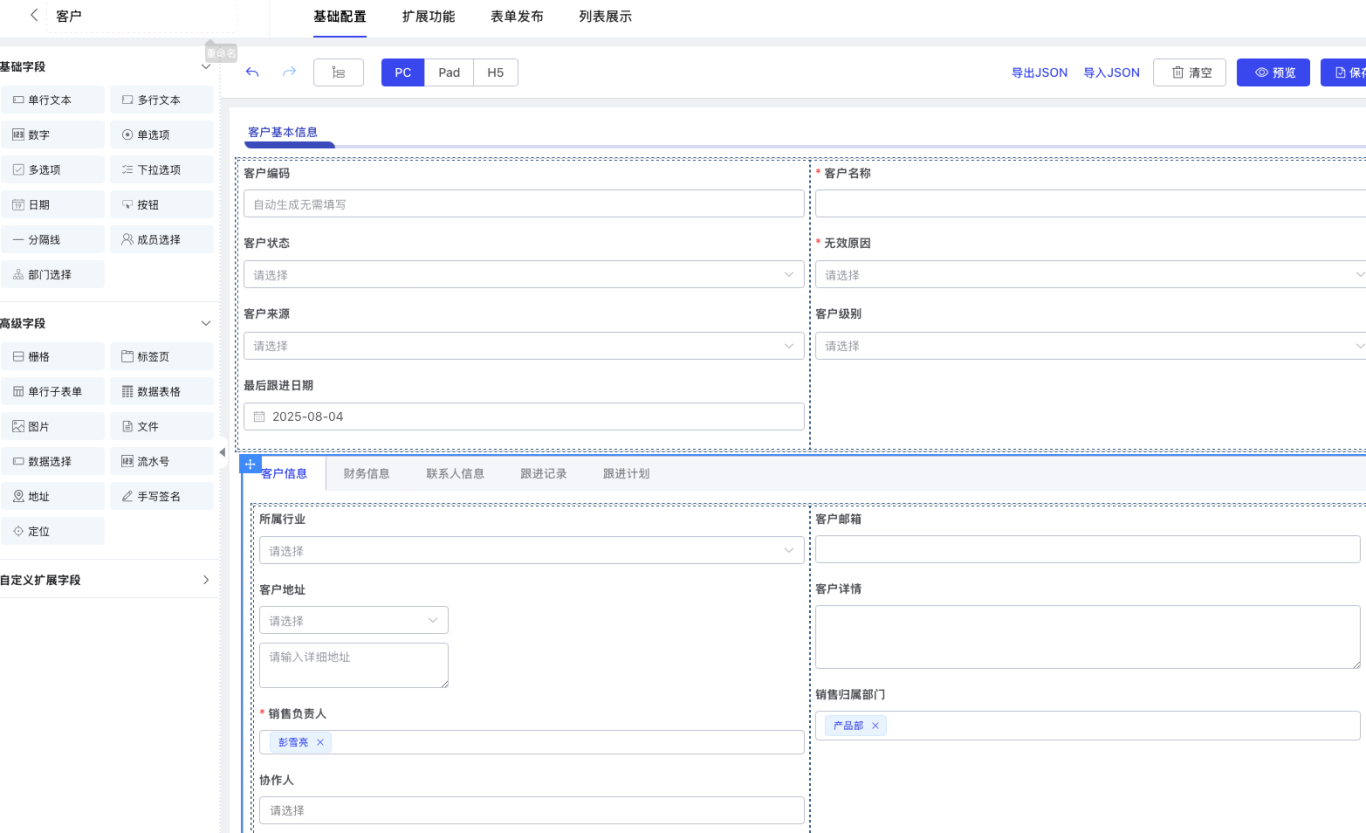1366x833 pixels.
Task: Select the 数据选择 component
Action: pos(52,462)
